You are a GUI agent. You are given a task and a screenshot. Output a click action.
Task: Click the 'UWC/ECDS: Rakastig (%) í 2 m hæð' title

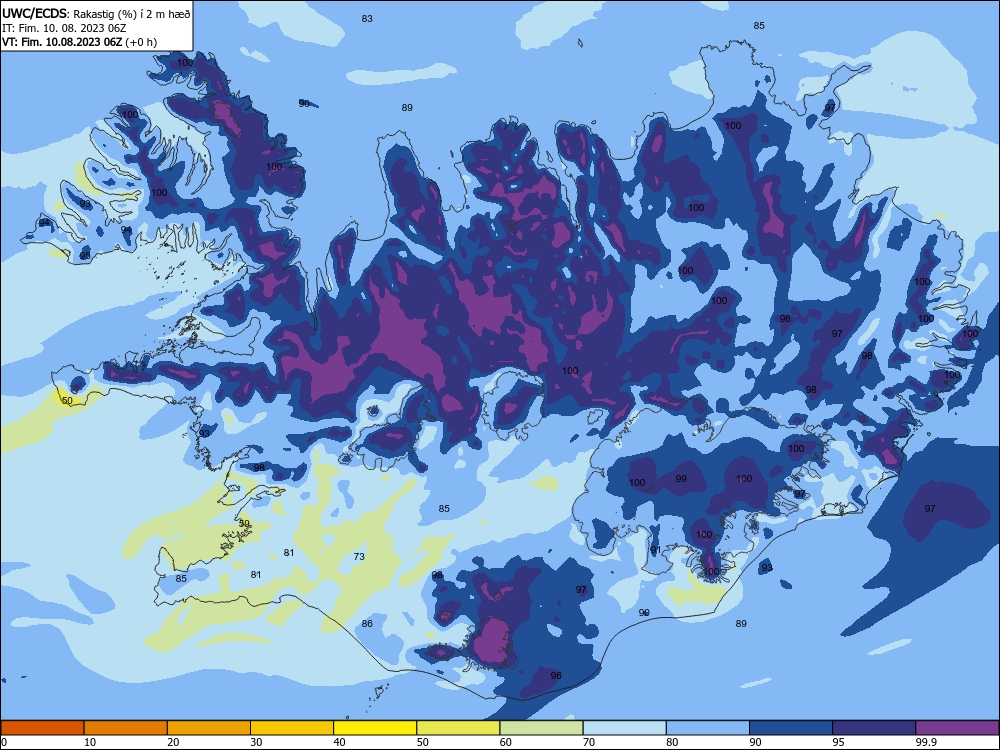click(x=96, y=13)
